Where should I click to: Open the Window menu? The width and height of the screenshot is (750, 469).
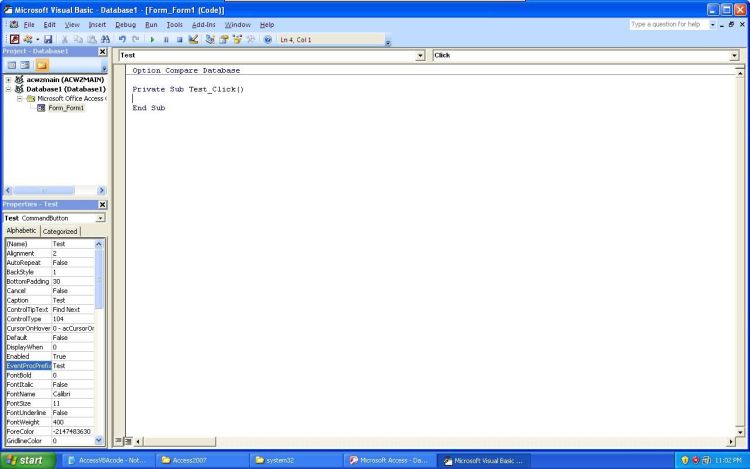coord(238,24)
